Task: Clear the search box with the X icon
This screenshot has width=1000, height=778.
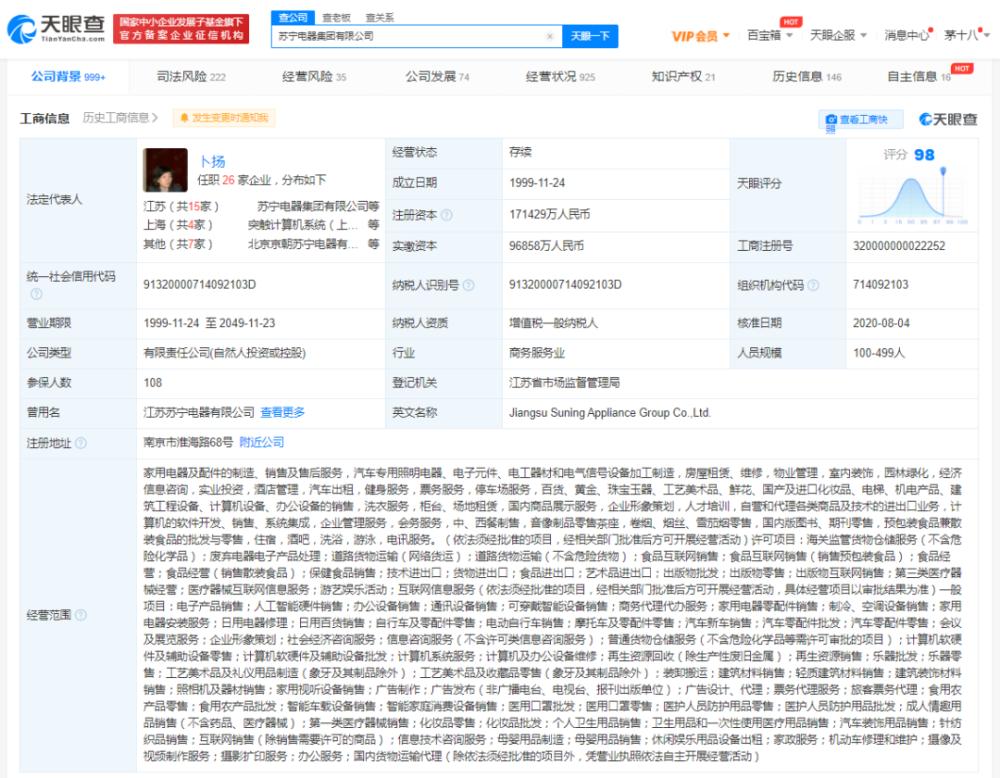Action: click(x=549, y=36)
